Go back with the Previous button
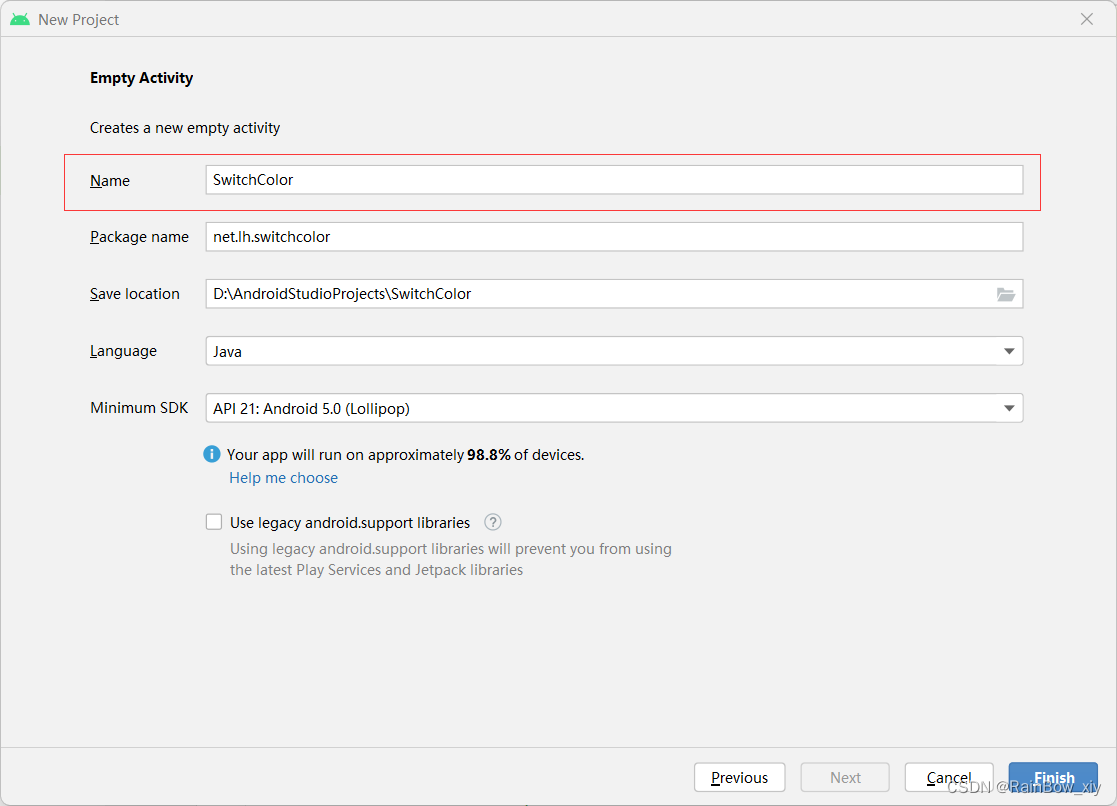 coord(739,777)
